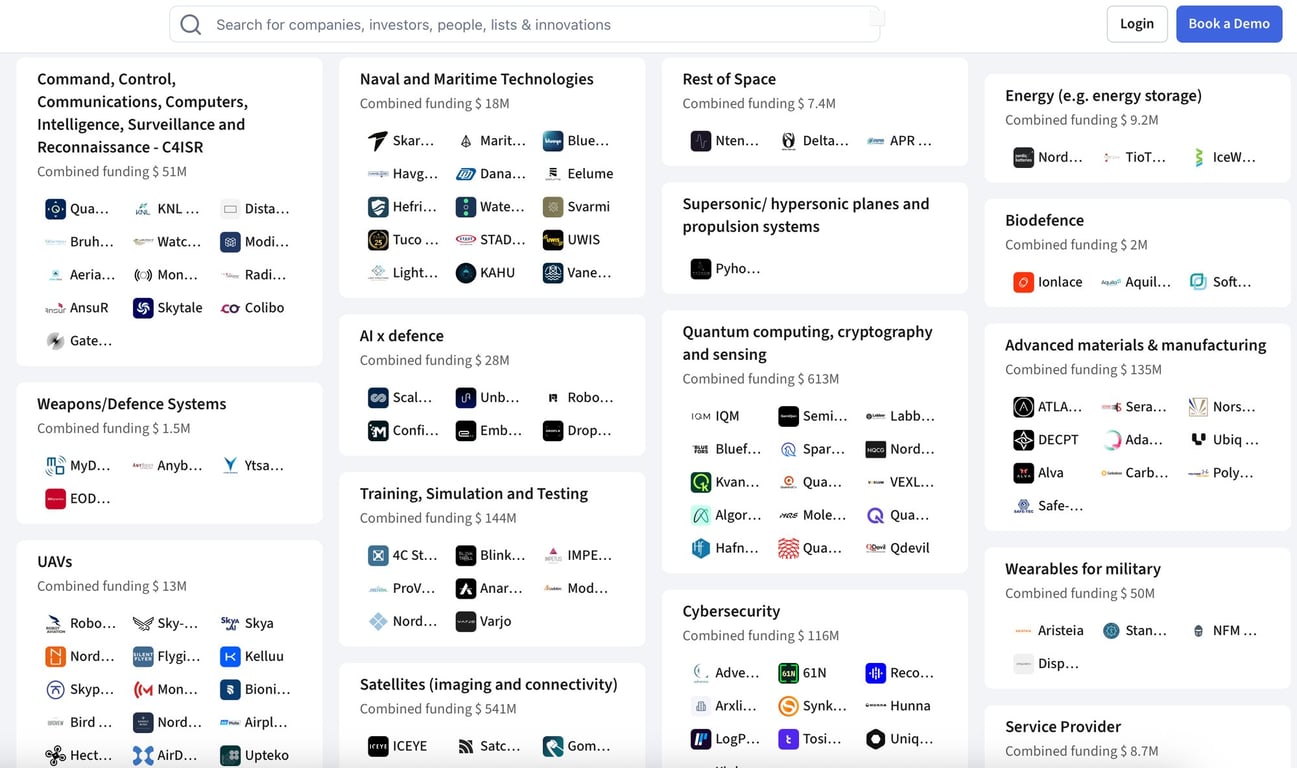This screenshot has width=1297, height=768.
Task: Click the 'Service Provider' heading
Action: pos(1063,727)
